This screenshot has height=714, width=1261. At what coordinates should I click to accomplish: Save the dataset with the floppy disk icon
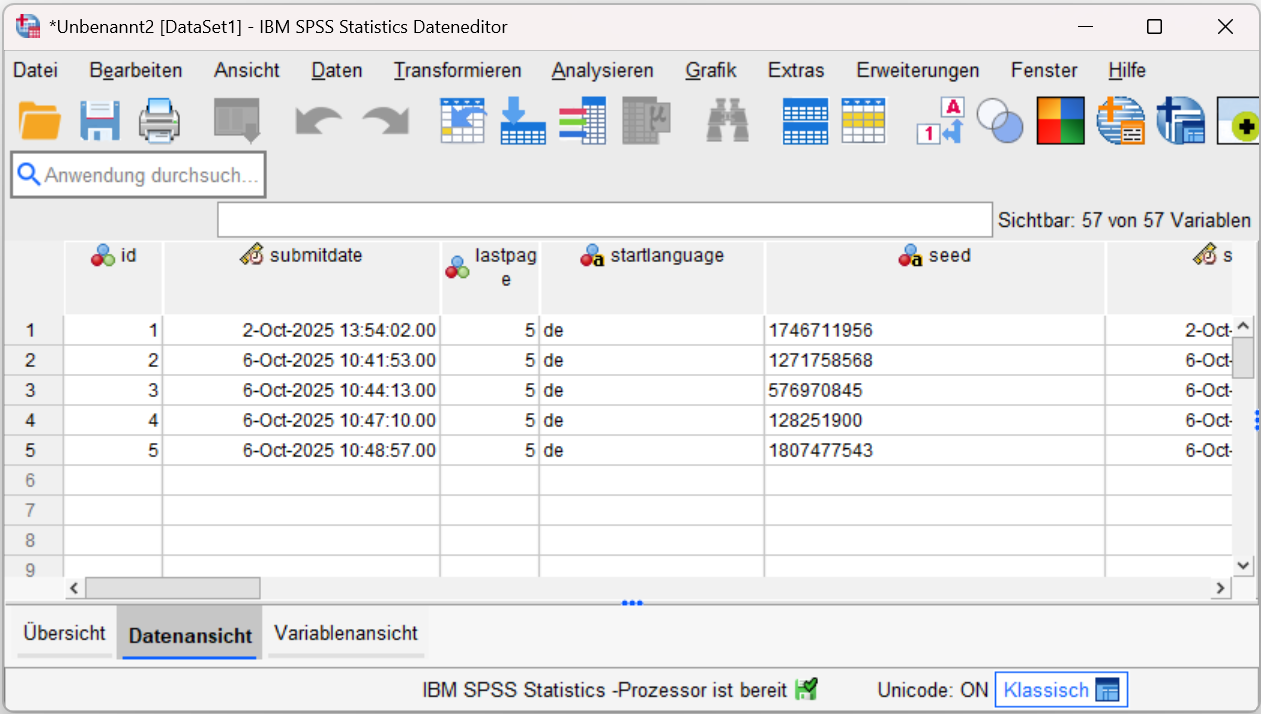coord(100,121)
